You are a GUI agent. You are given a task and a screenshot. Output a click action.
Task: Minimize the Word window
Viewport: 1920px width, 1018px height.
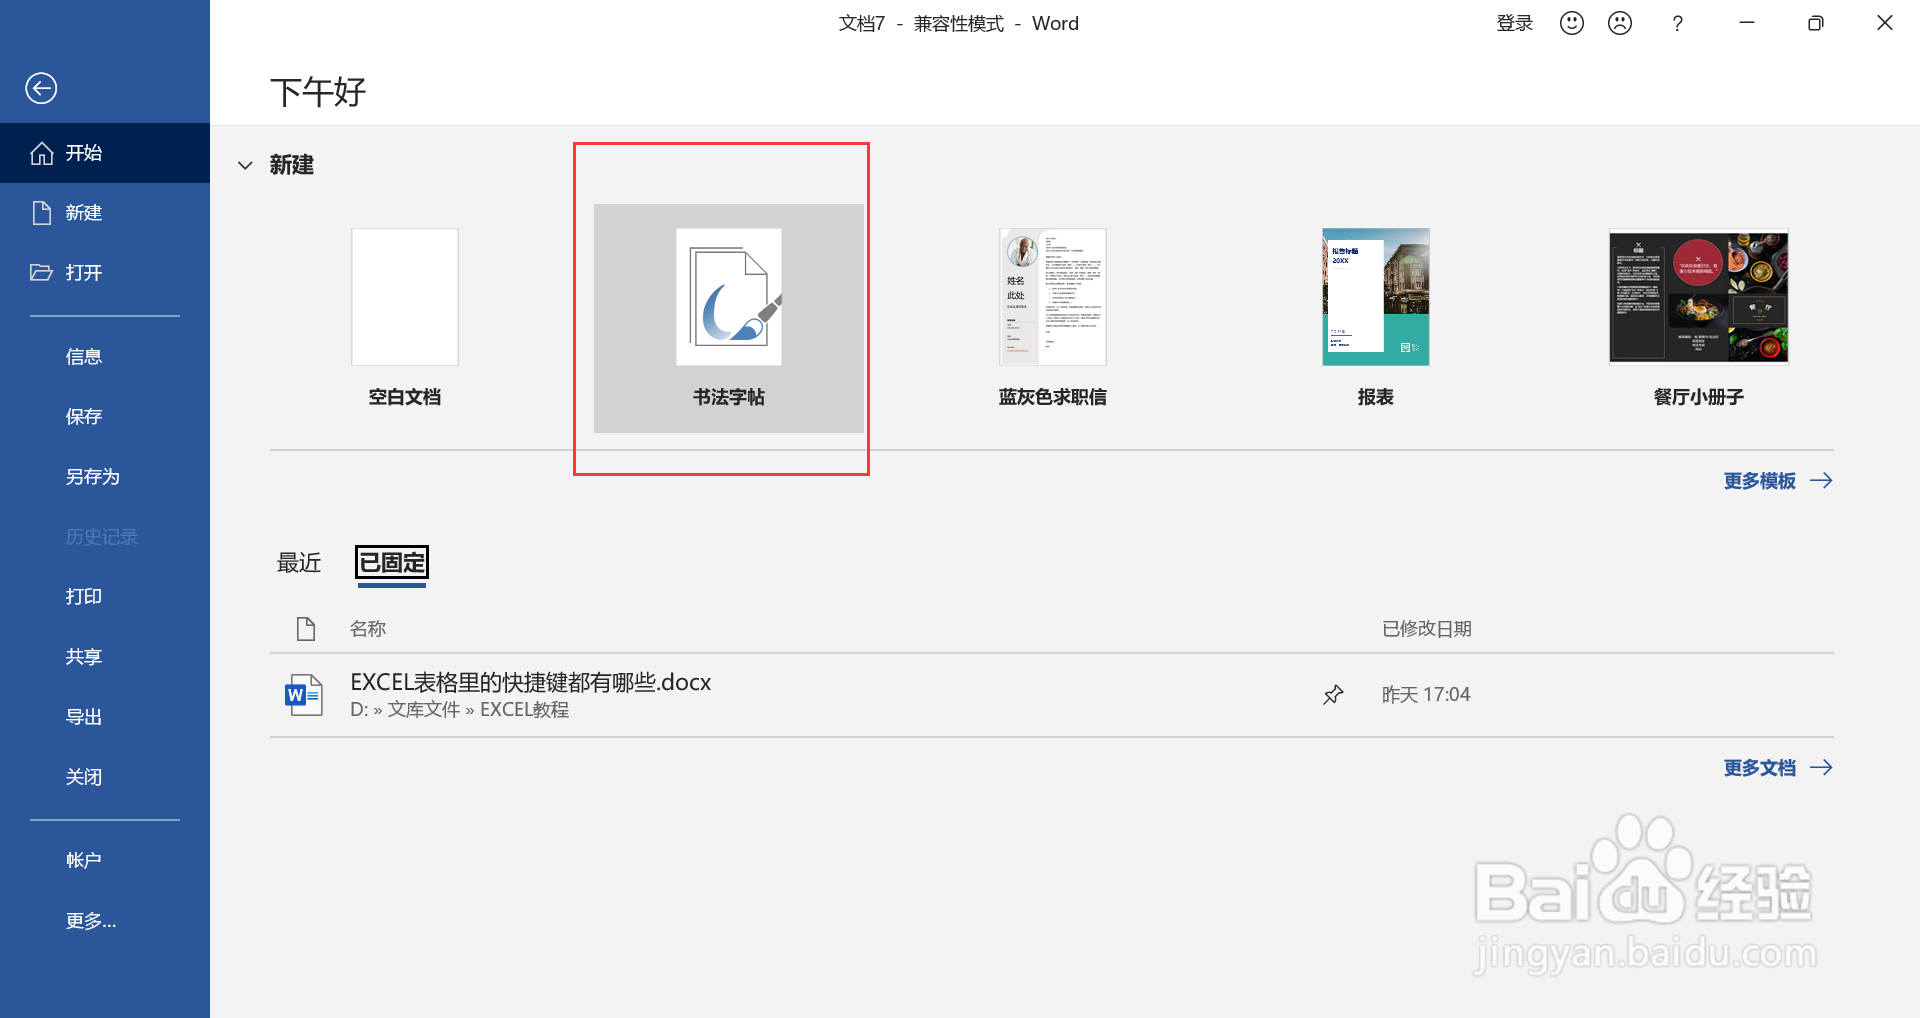[x=1747, y=23]
